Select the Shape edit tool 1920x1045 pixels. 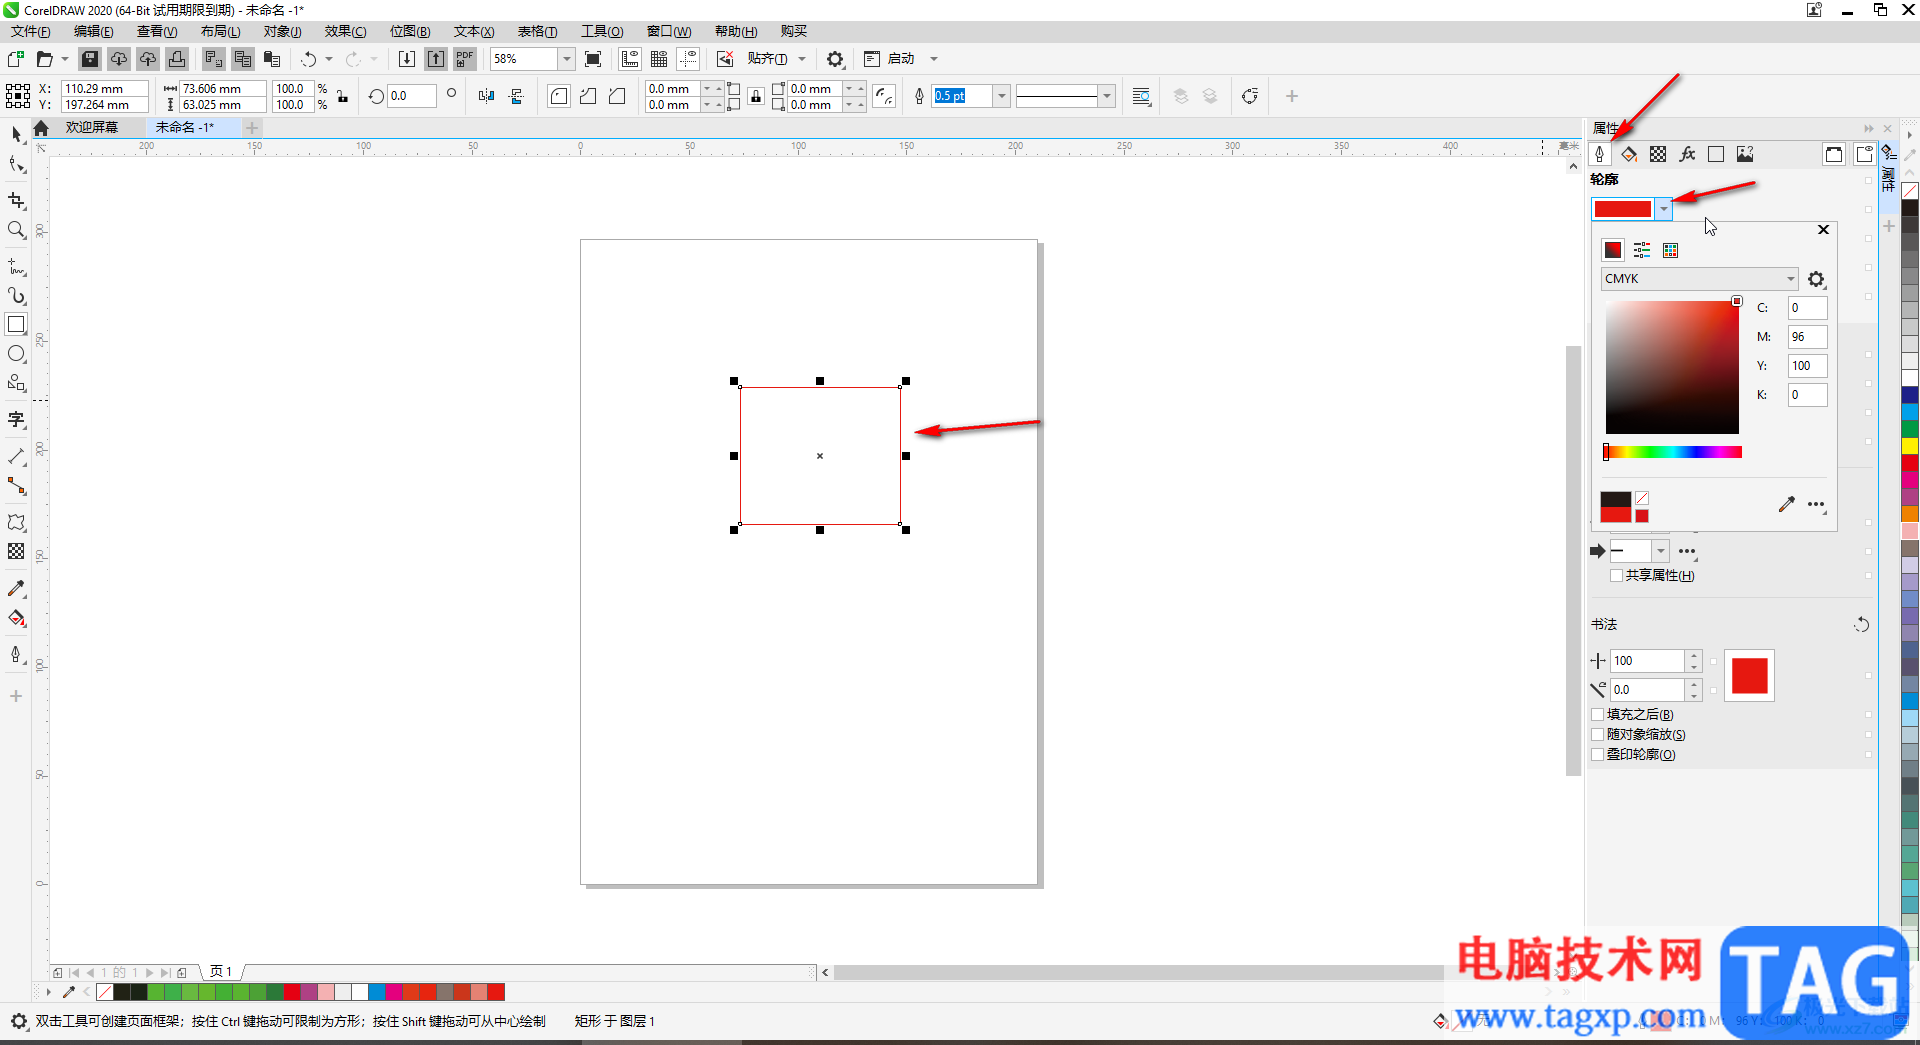click(x=16, y=163)
